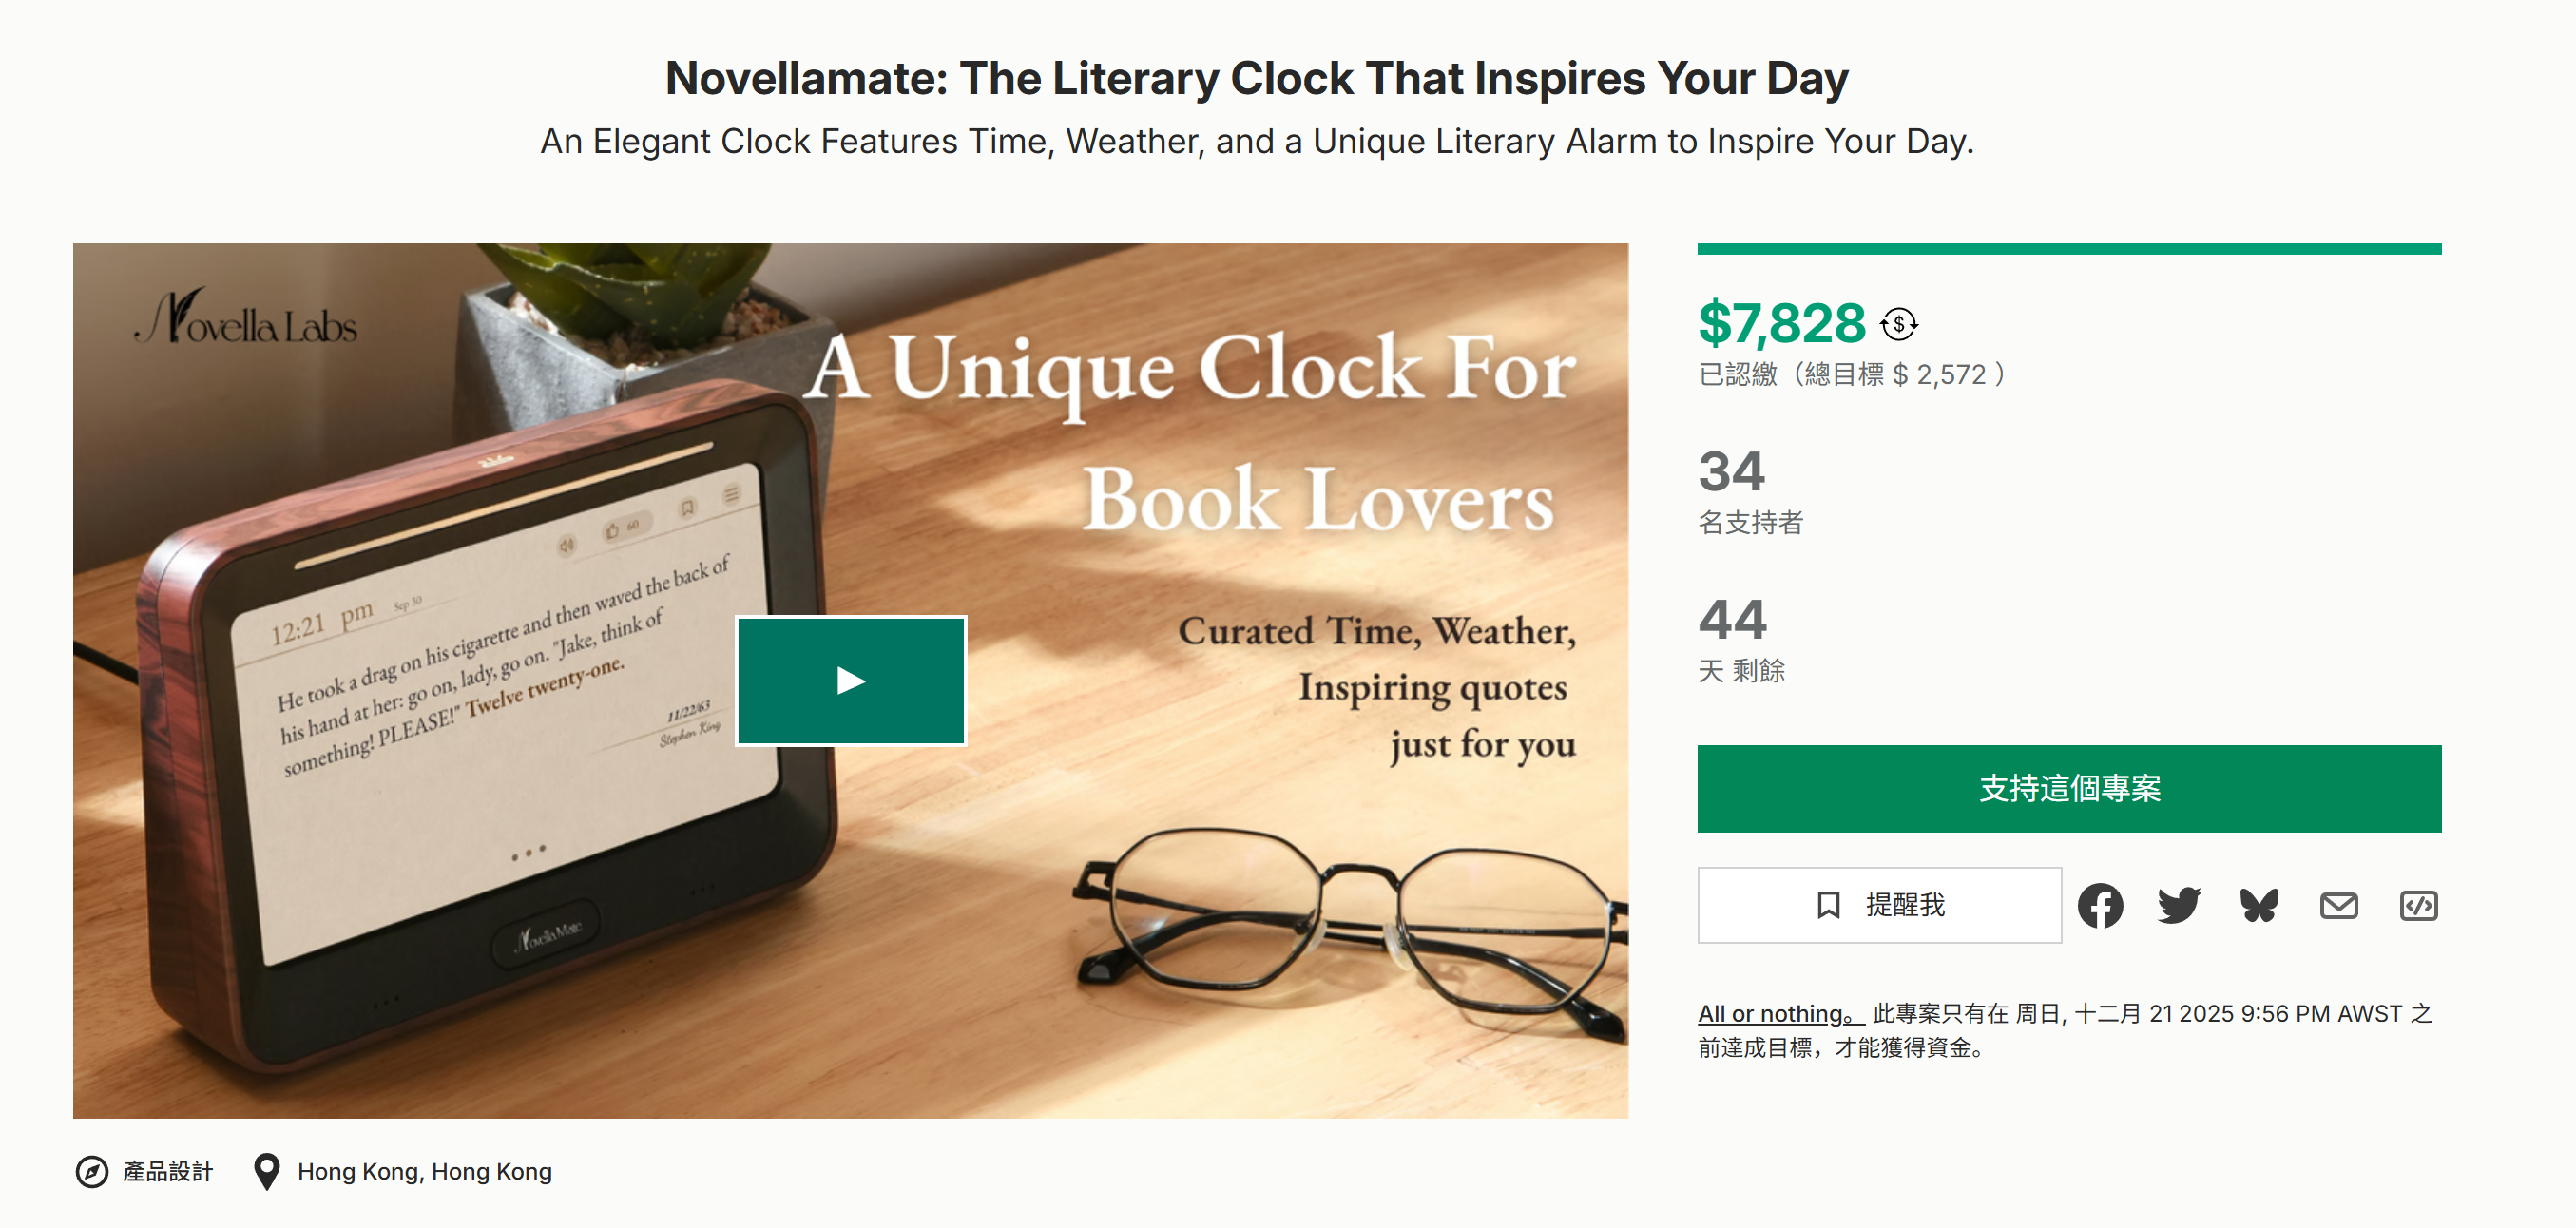Click the bookmark icon in 提醒我 button
The width and height of the screenshot is (2576, 1228).
(x=1828, y=906)
